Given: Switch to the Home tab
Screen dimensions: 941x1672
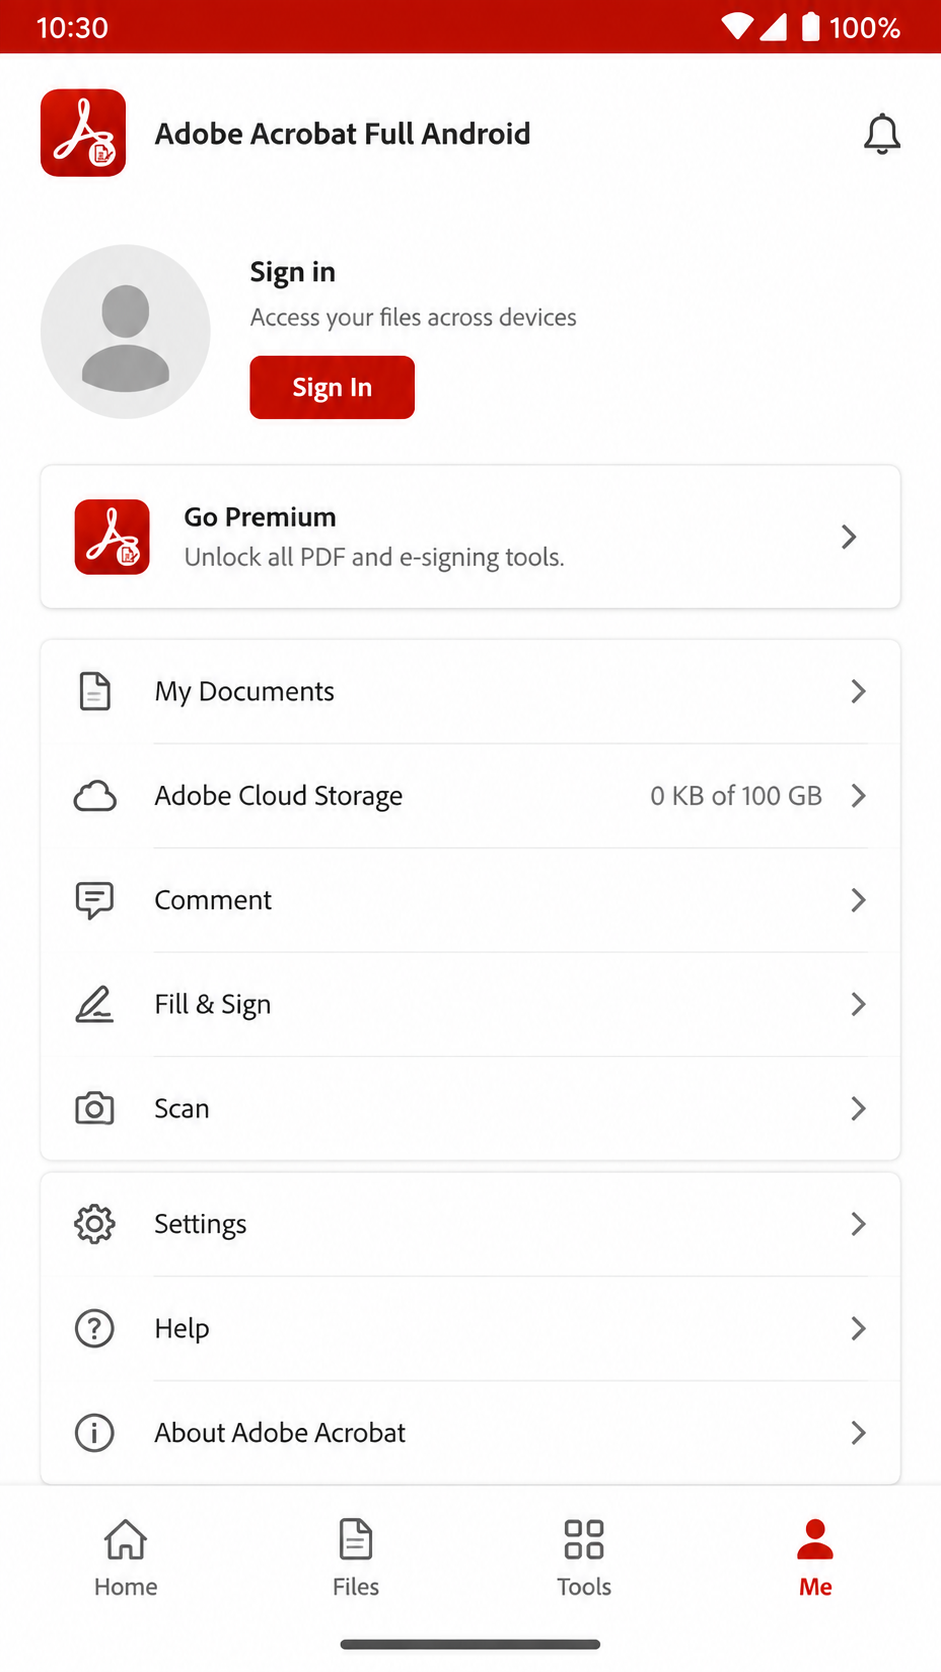Looking at the screenshot, I should tap(126, 1558).
